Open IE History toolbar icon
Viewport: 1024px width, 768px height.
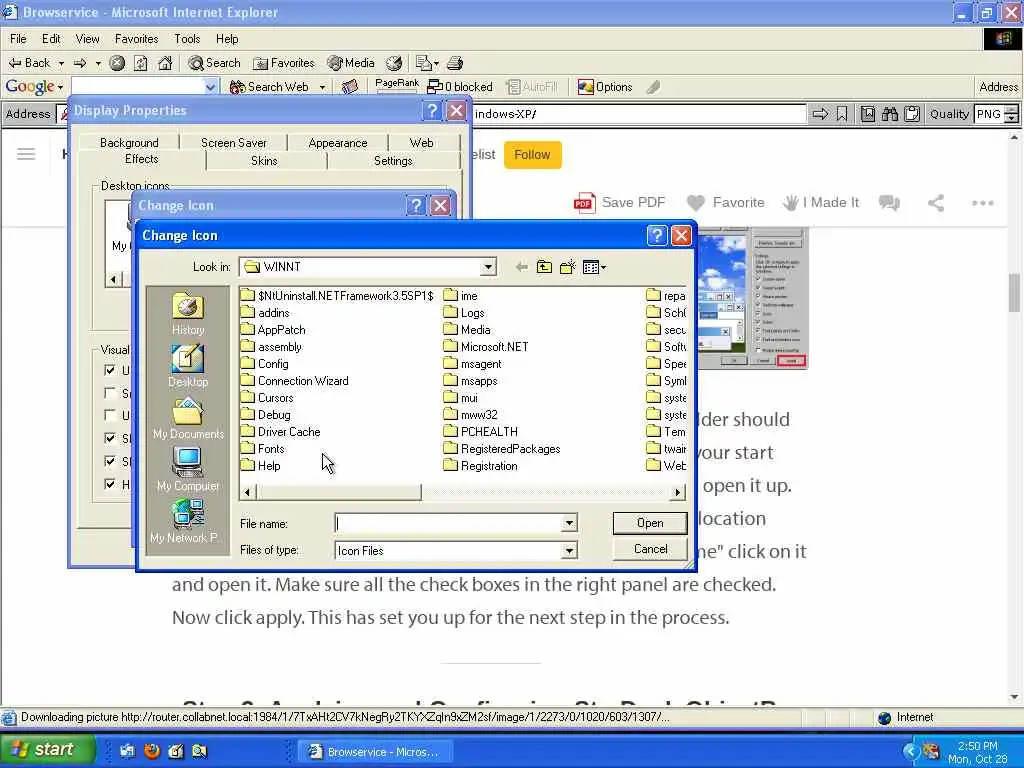click(394, 63)
